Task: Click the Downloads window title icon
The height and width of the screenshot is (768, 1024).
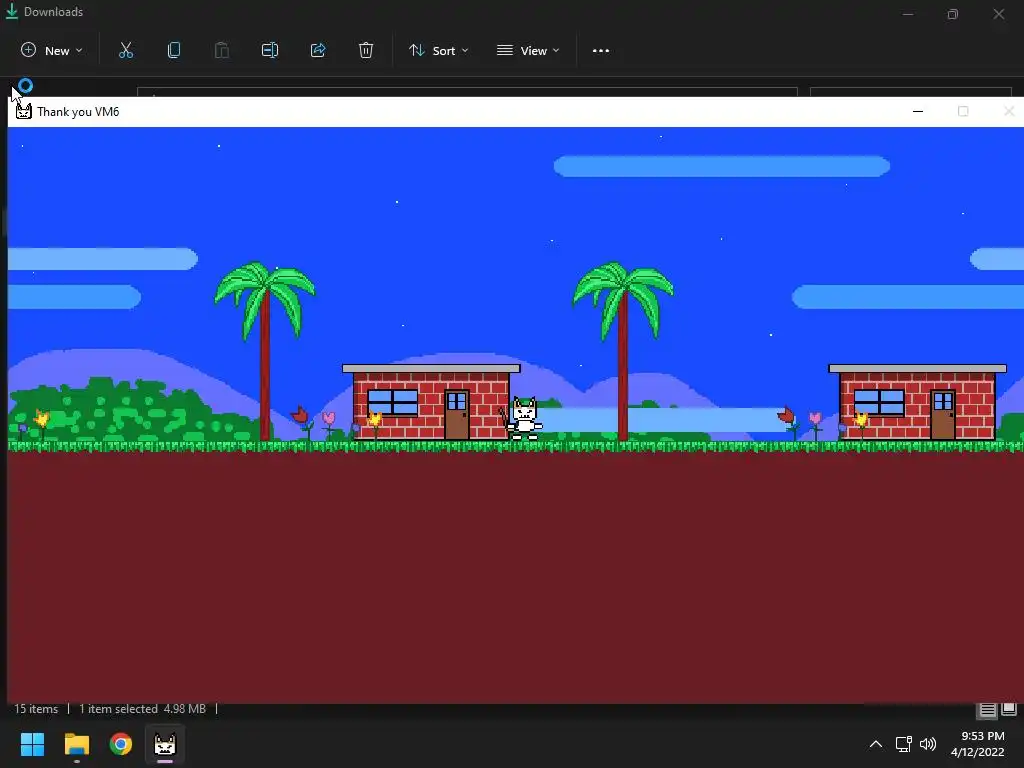Action: 12,11
